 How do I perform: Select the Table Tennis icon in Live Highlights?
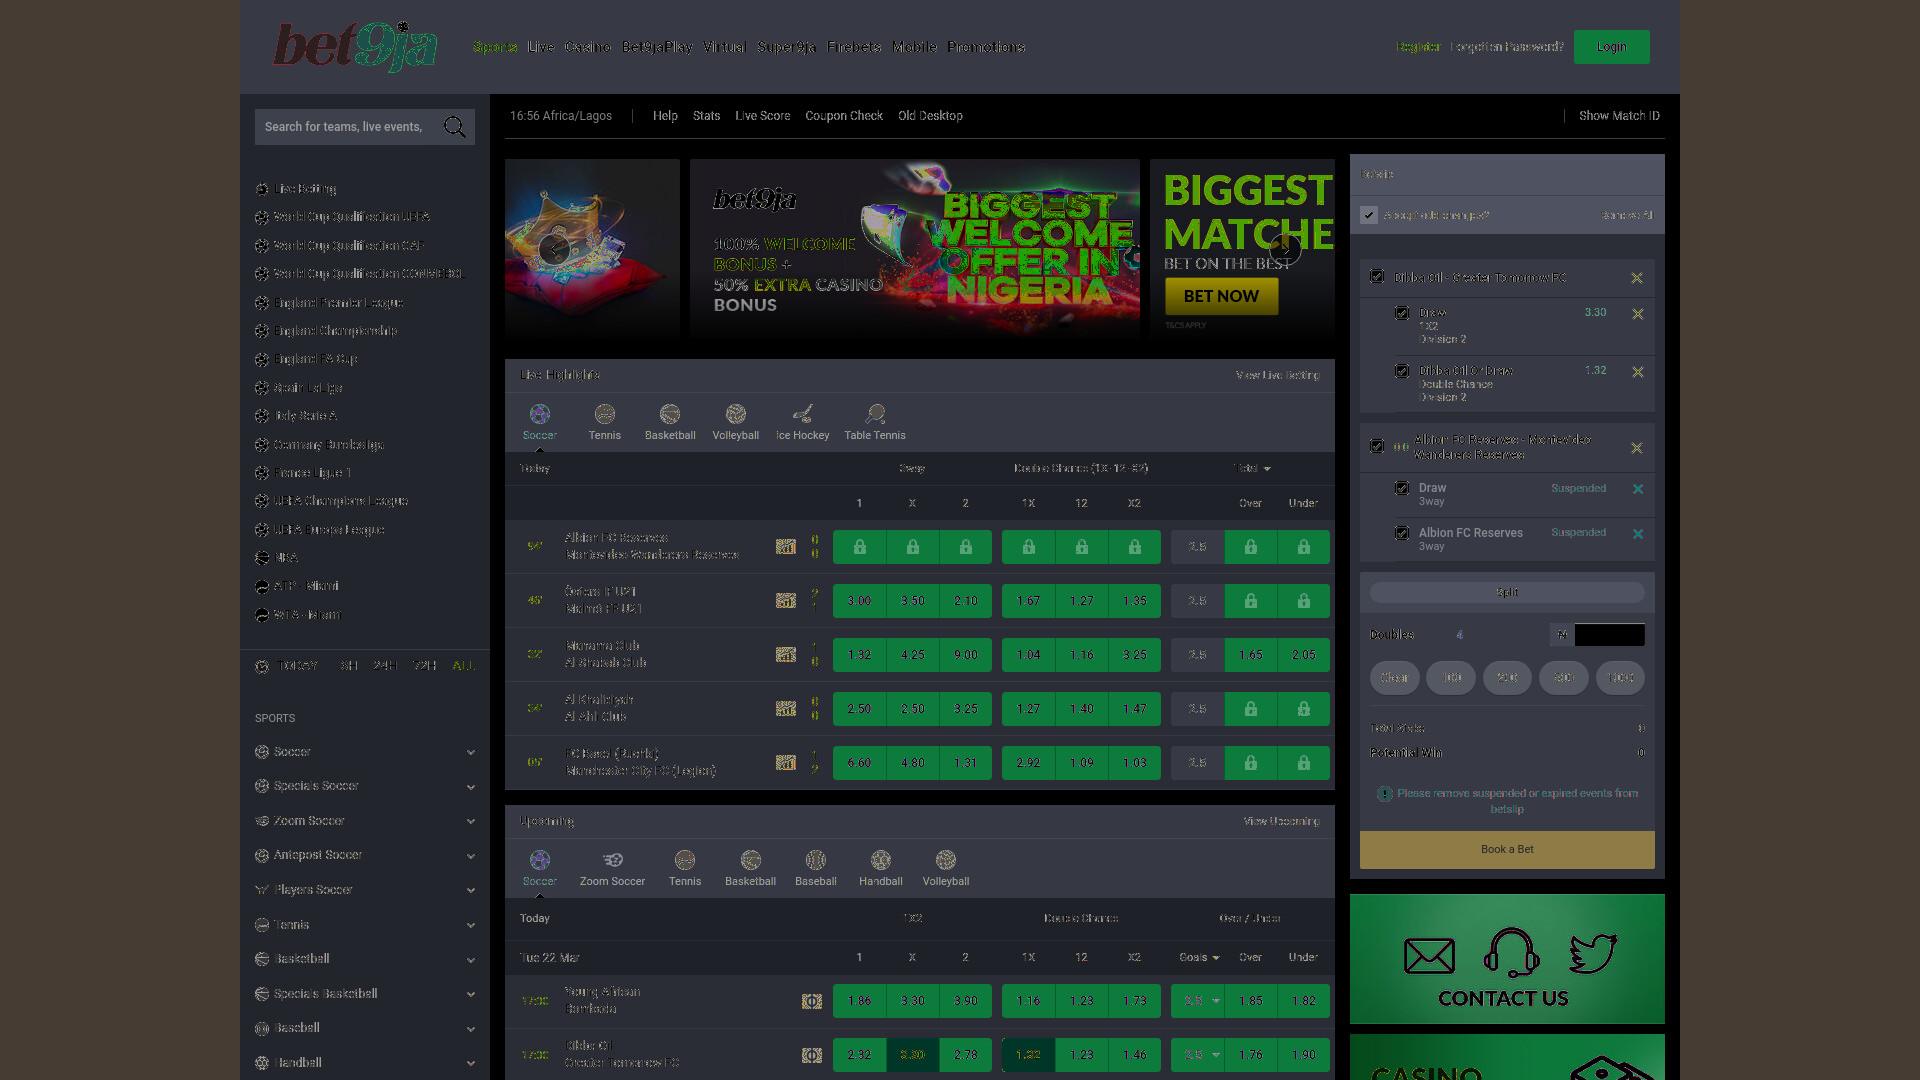pyautogui.click(x=875, y=414)
